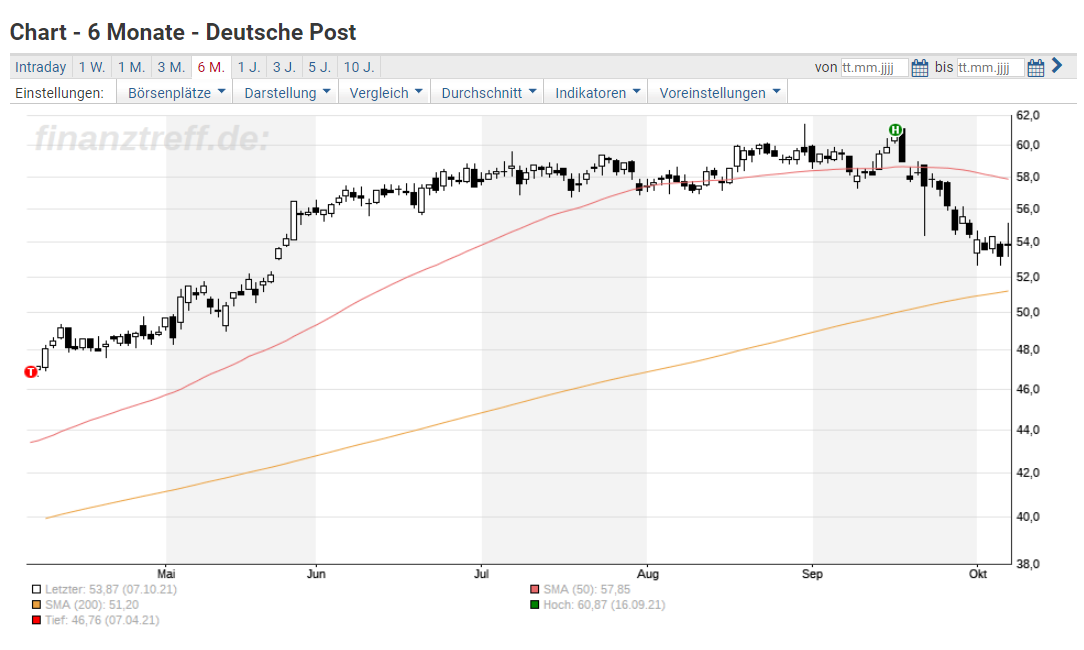Click the 'Letzter: 53,87 (07.10.21)' legend text
Screen dimensions: 1084x650
111,590
